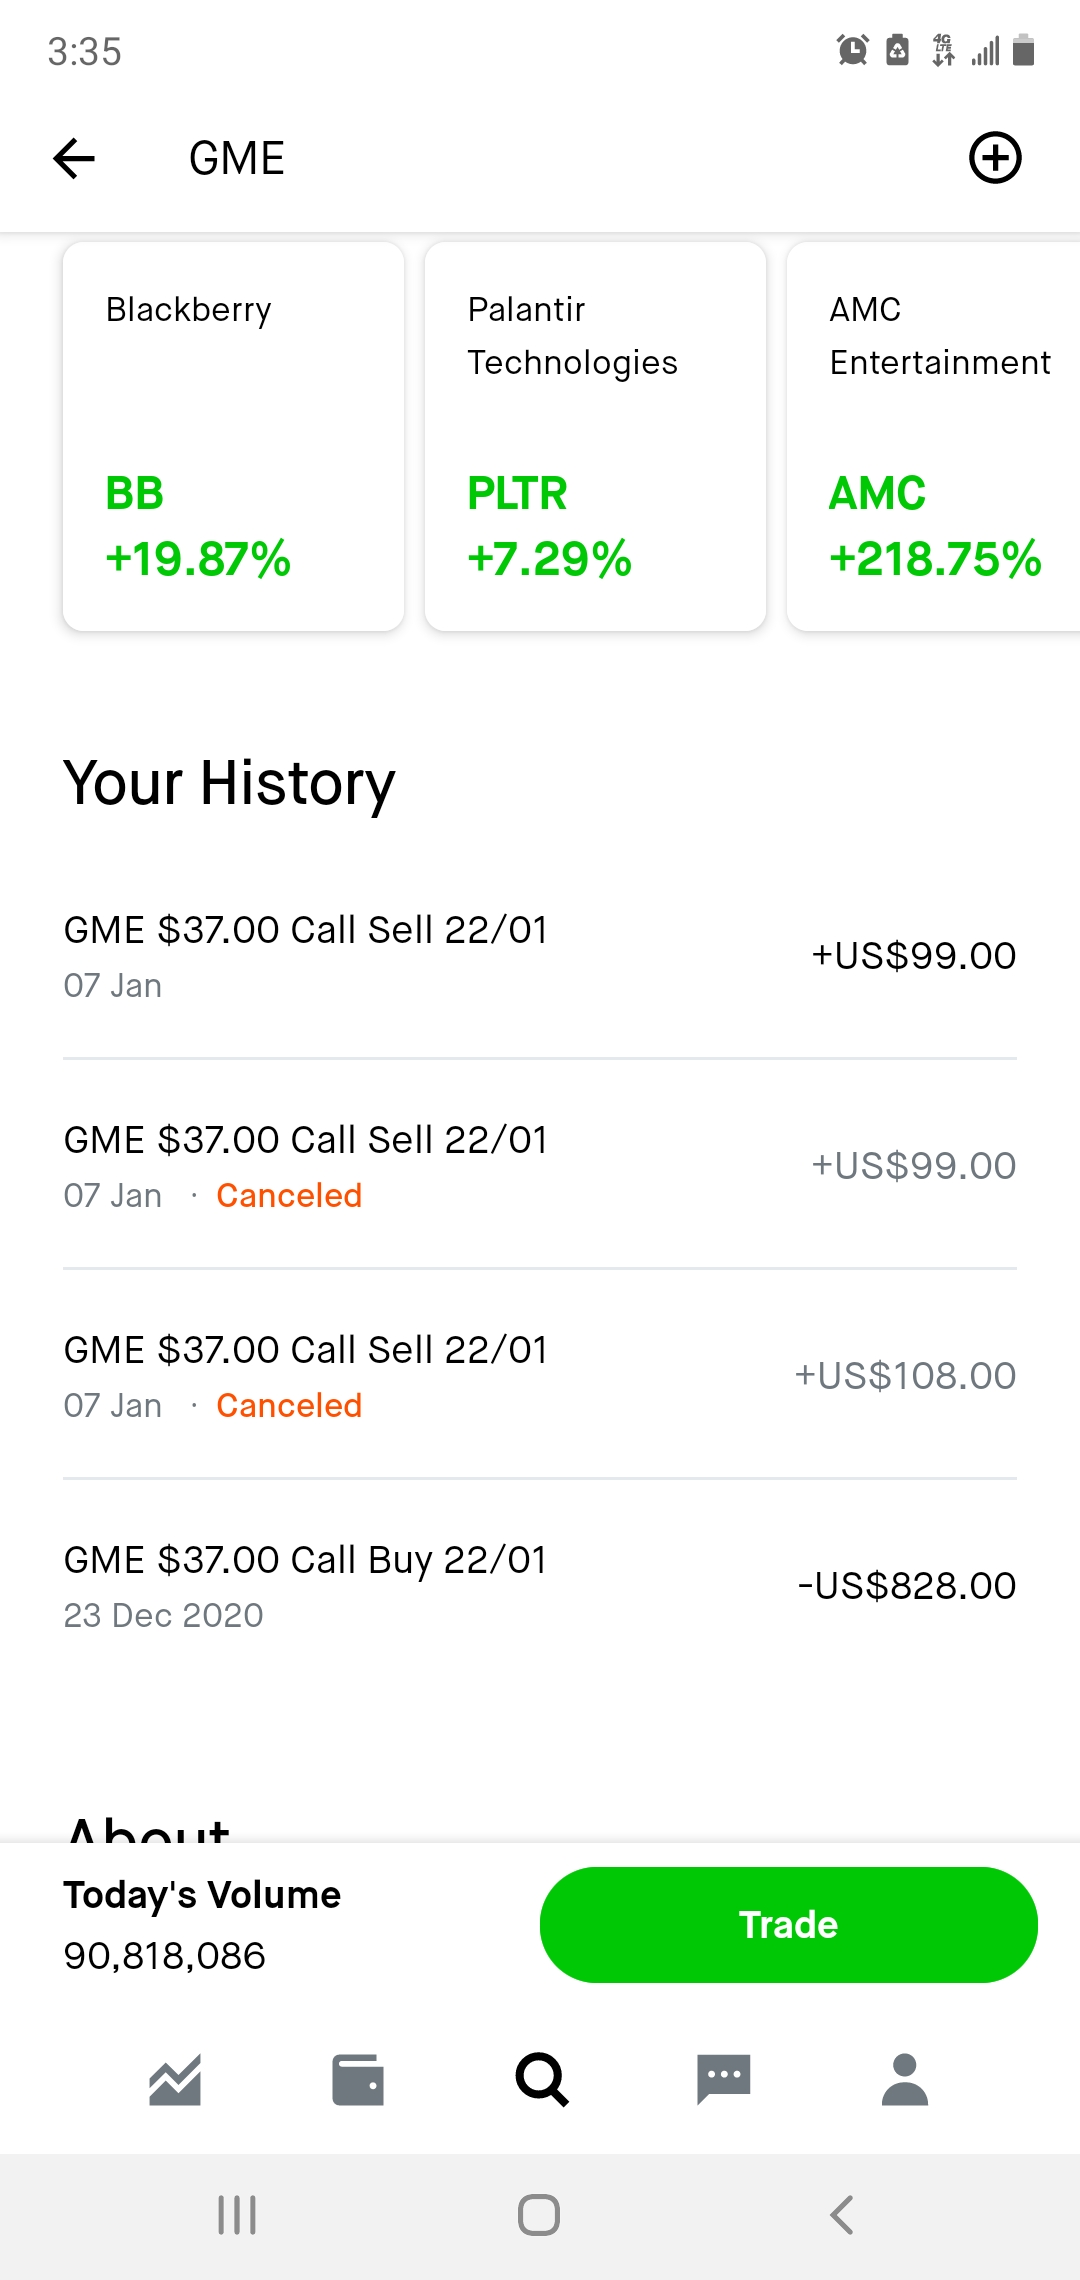Viewport: 1080px width, 2280px height.
Task: Tap Android home button
Action: pyautogui.click(x=539, y=2215)
